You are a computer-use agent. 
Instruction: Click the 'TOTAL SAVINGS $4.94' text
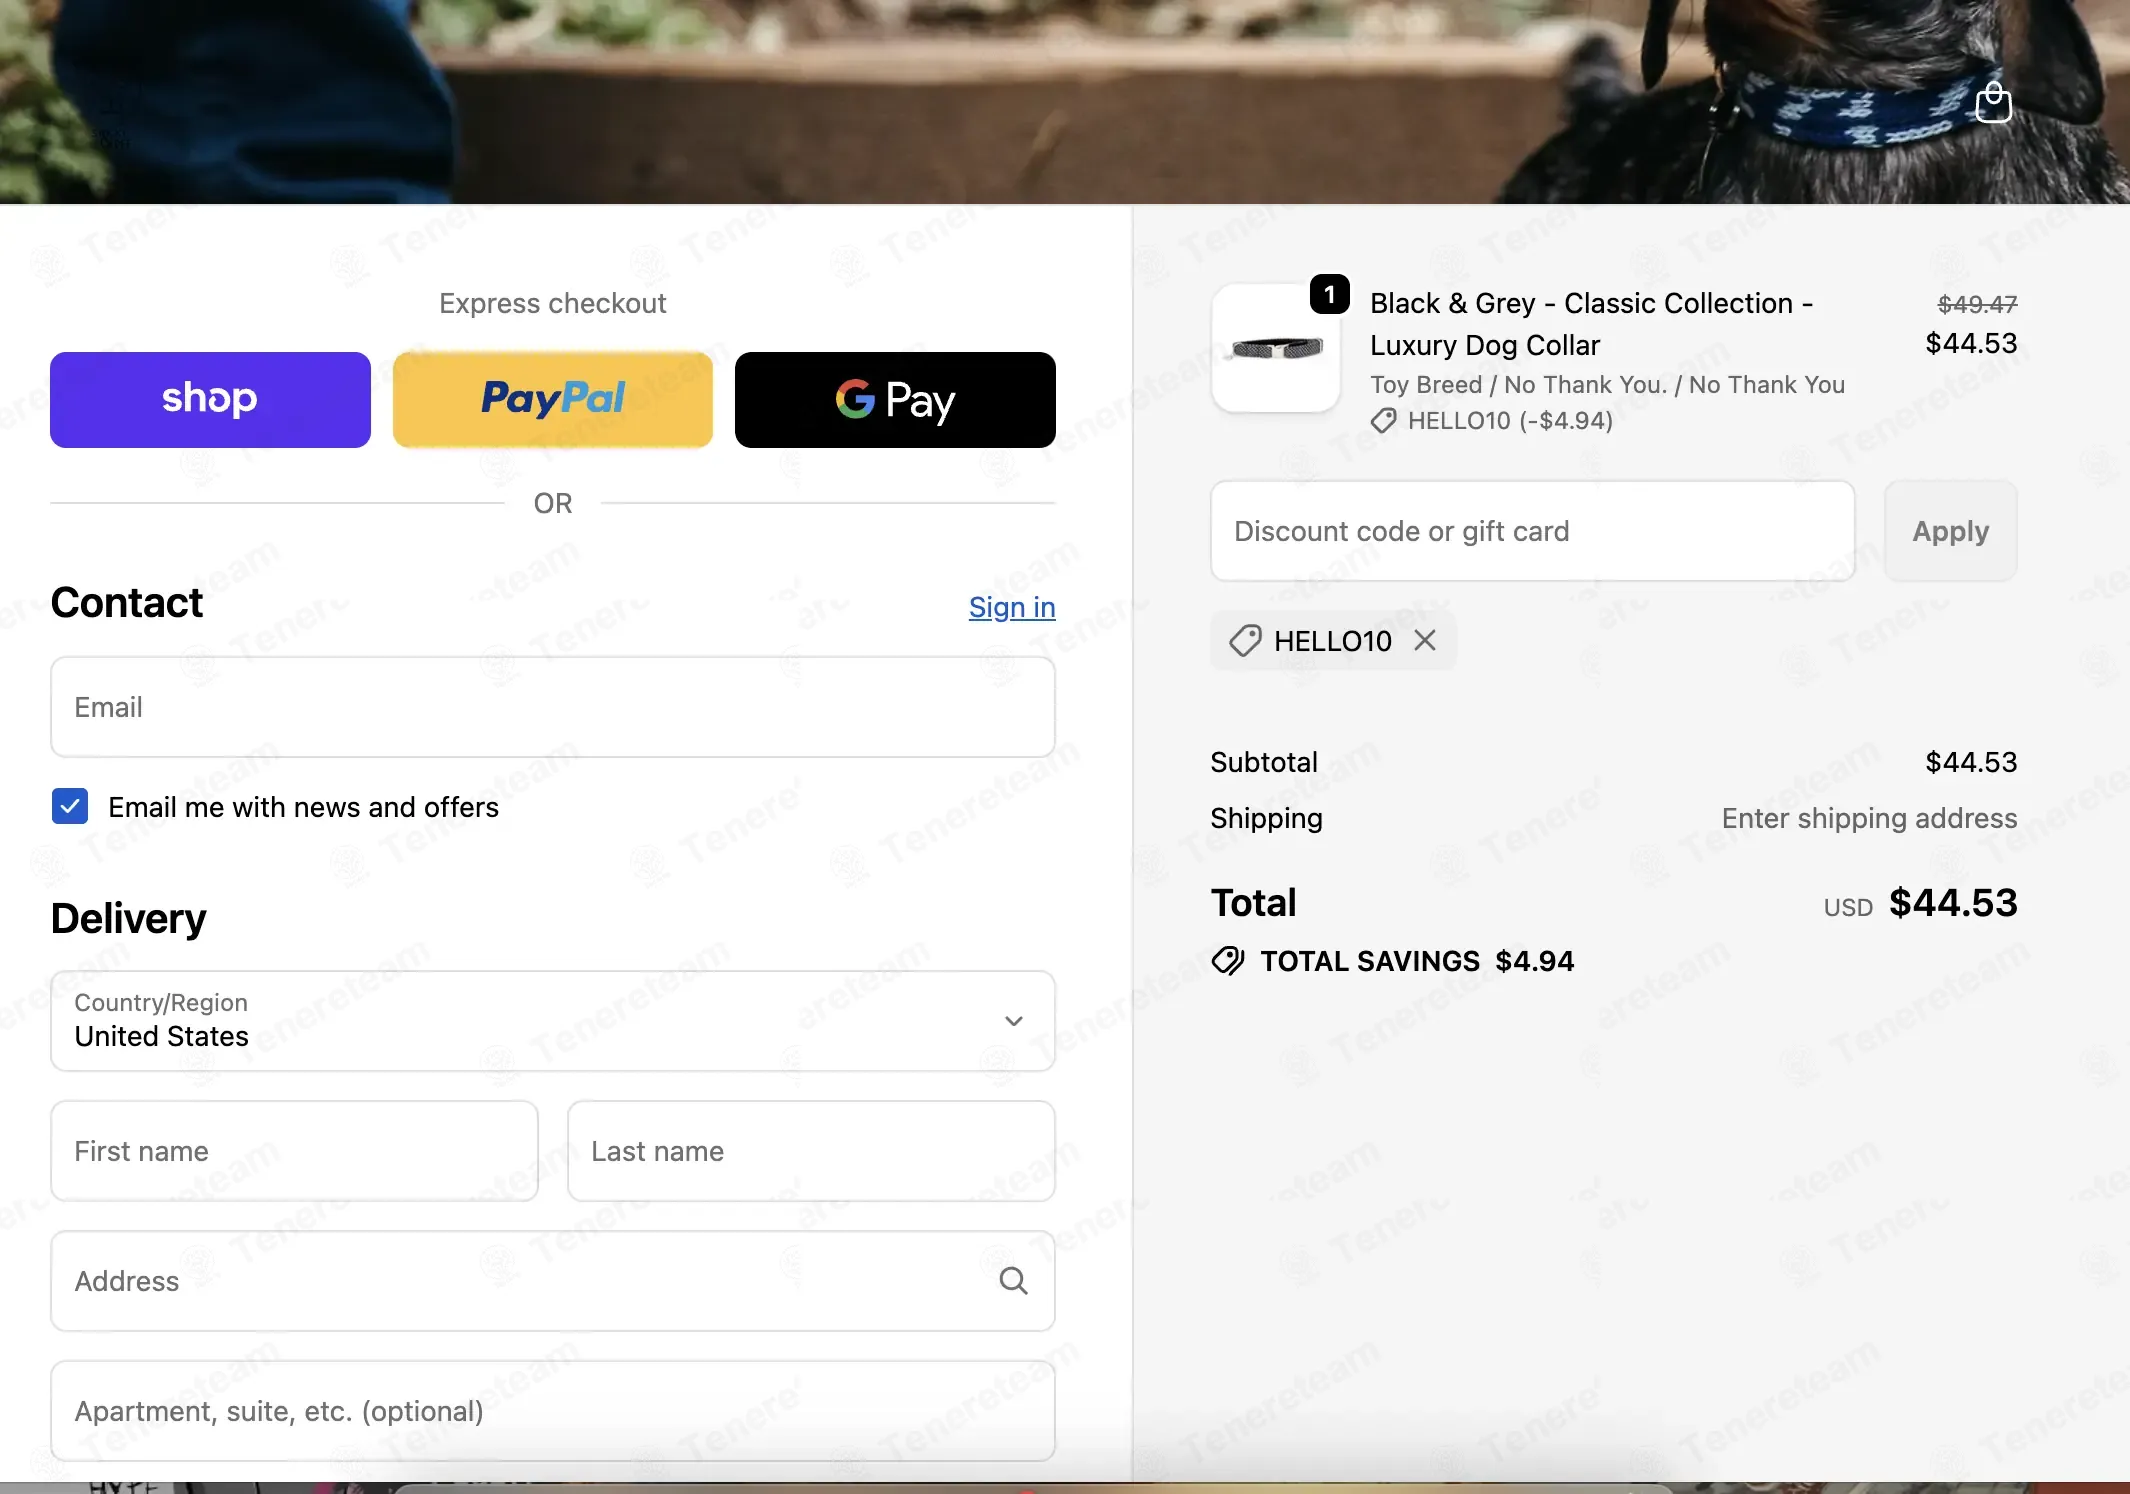[1417, 961]
